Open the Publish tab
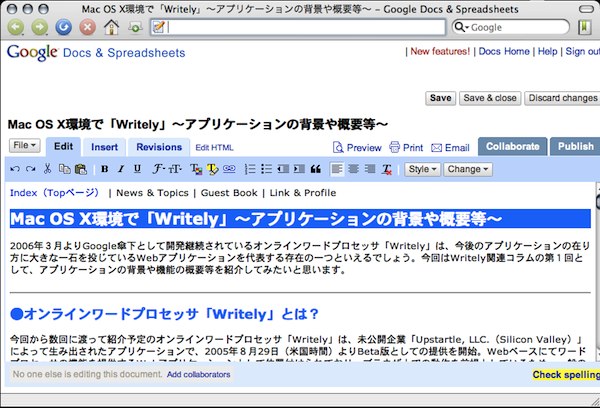 575,146
